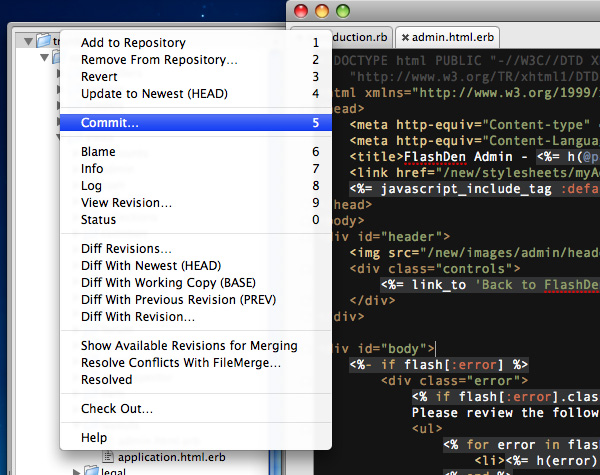Click the legal folder icon
This screenshot has width=600, height=475.
pyautogui.click(x=92, y=469)
